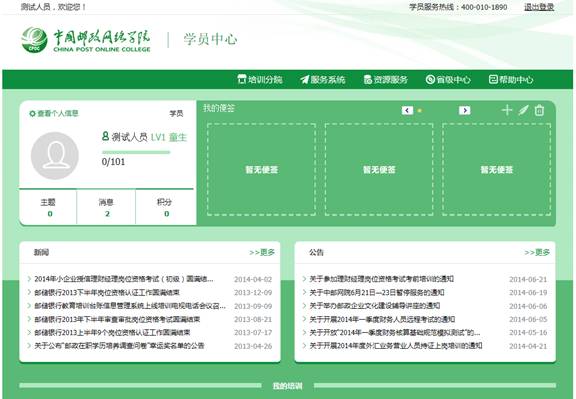Open the 2014-06-21 announcement in 公告

pyautogui.click(x=381, y=279)
